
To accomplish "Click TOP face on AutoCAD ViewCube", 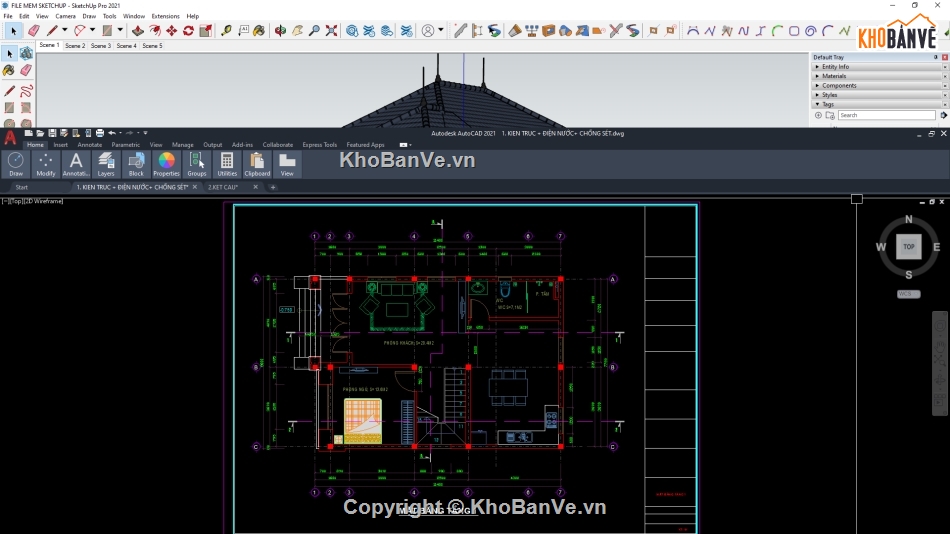I will click(909, 247).
